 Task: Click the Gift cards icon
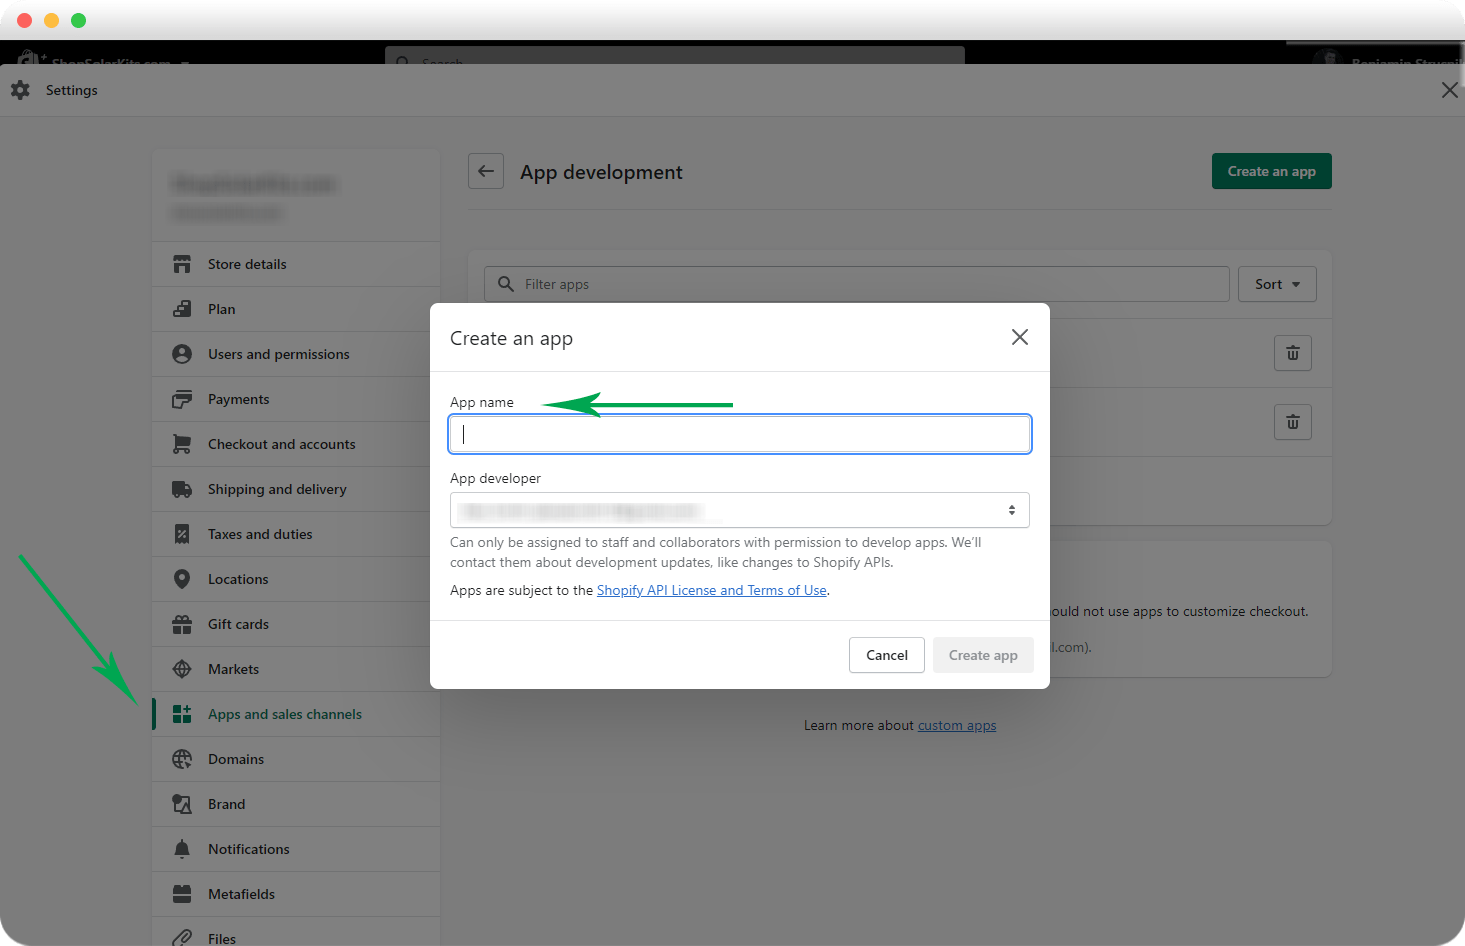pyautogui.click(x=182, y=623)
